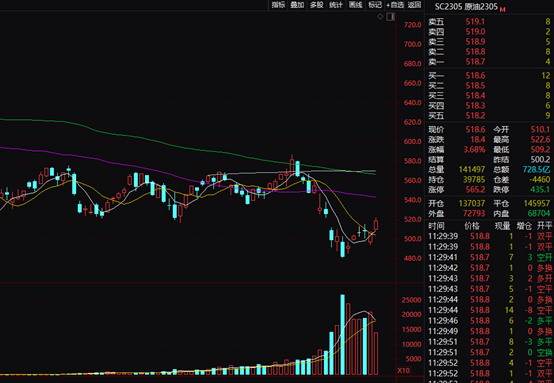Select the 11:29:43 多开 trade row
Image resolution: width=554 pixels, height=383 pixels.
[490, 278]
